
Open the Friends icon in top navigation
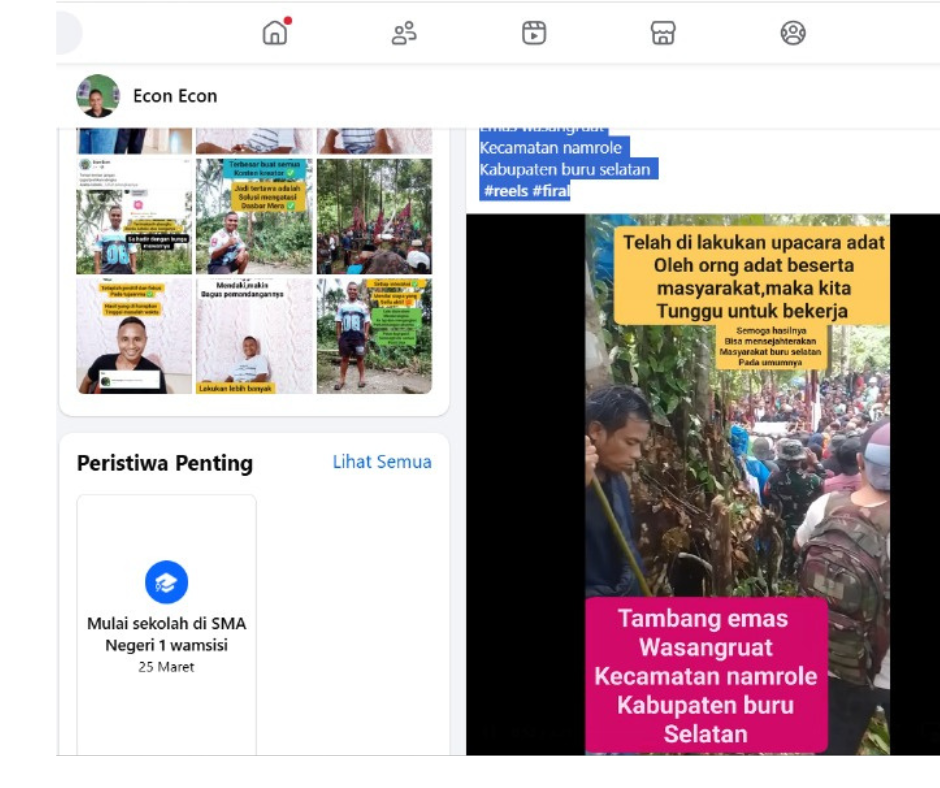pyautogui.click(x=404, y=33)
